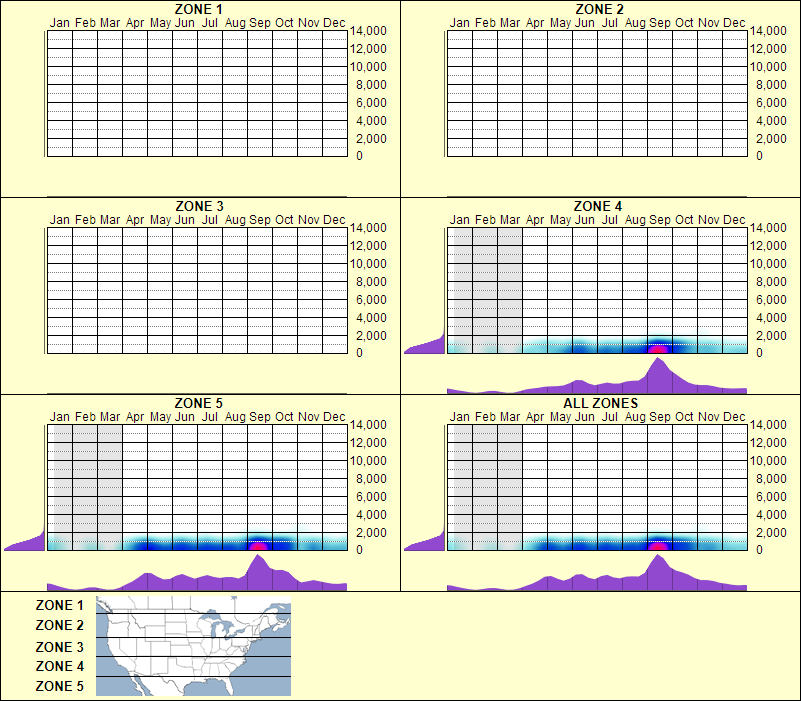Click the Sep month label in Zone 3
This screenshot has width=801, height=701.
(x=260, y=220)
